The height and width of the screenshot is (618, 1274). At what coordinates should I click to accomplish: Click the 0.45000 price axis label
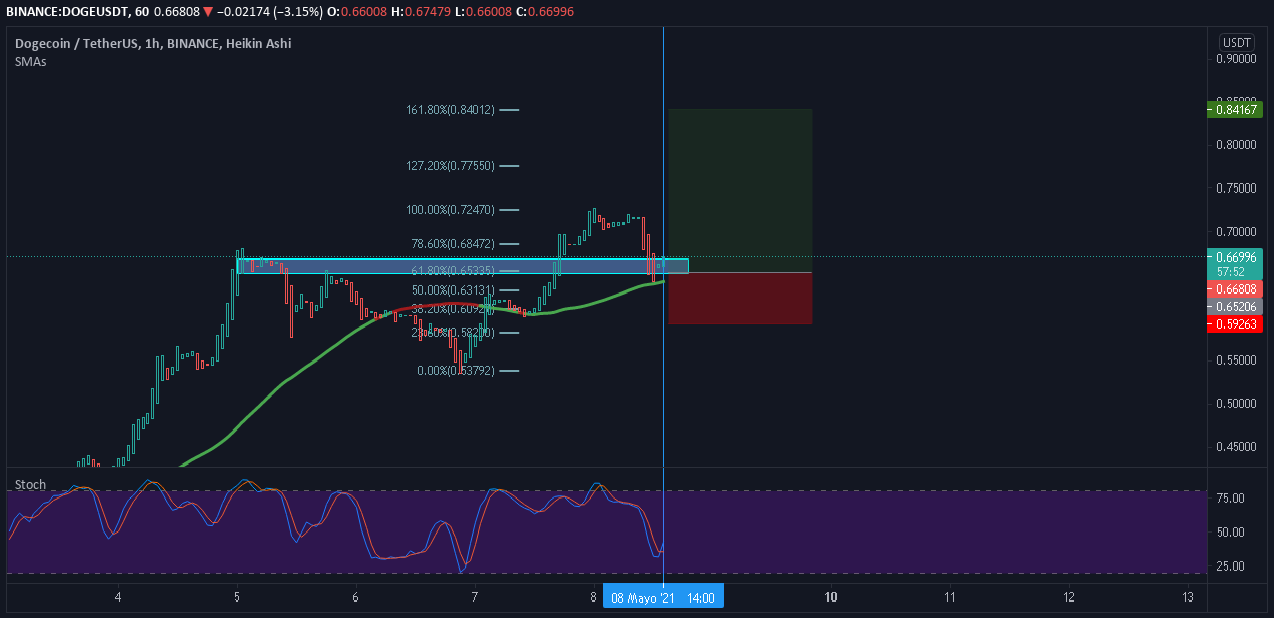1237,446
